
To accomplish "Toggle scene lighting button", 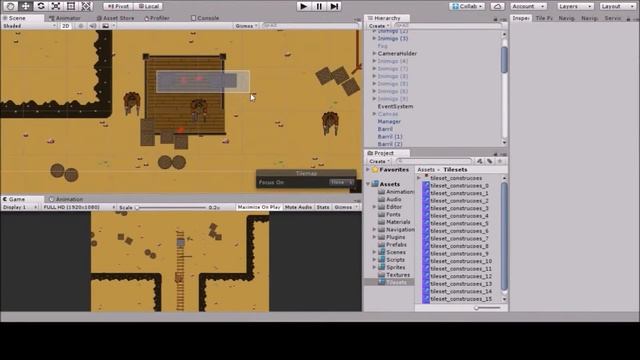I will click(81, 26).
